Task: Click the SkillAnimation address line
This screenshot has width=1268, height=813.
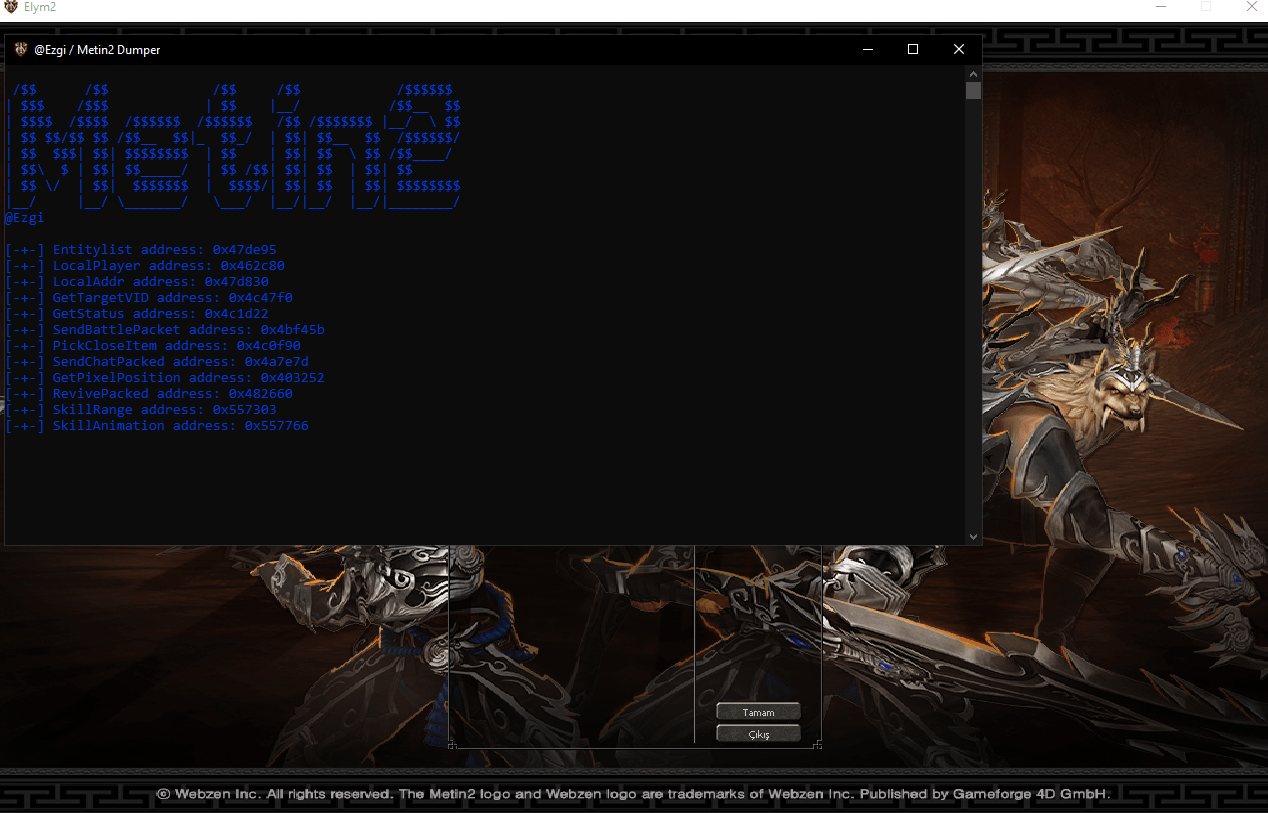Action: coord(157,426)
